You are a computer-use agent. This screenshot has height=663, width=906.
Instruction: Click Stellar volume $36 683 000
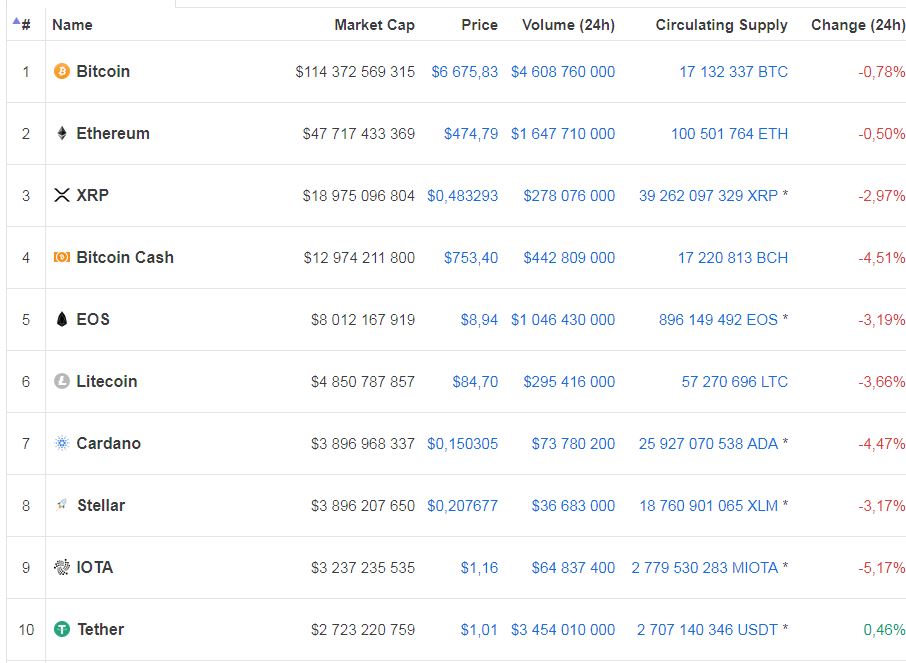click(x=573, y=506)
